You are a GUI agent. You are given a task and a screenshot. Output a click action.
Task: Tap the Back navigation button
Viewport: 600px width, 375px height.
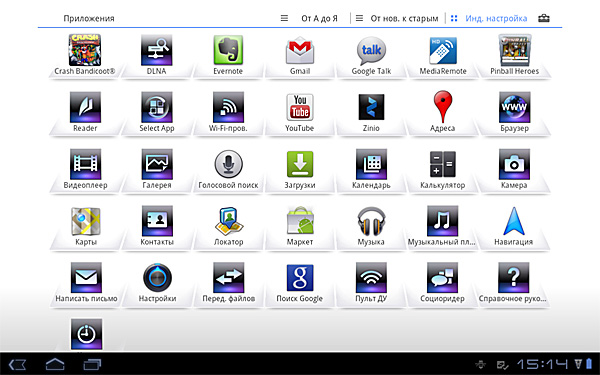point(17,364)
